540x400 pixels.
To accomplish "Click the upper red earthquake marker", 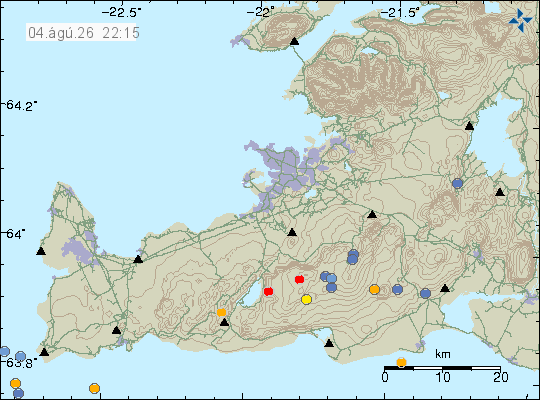I will (x=299, y=279).
